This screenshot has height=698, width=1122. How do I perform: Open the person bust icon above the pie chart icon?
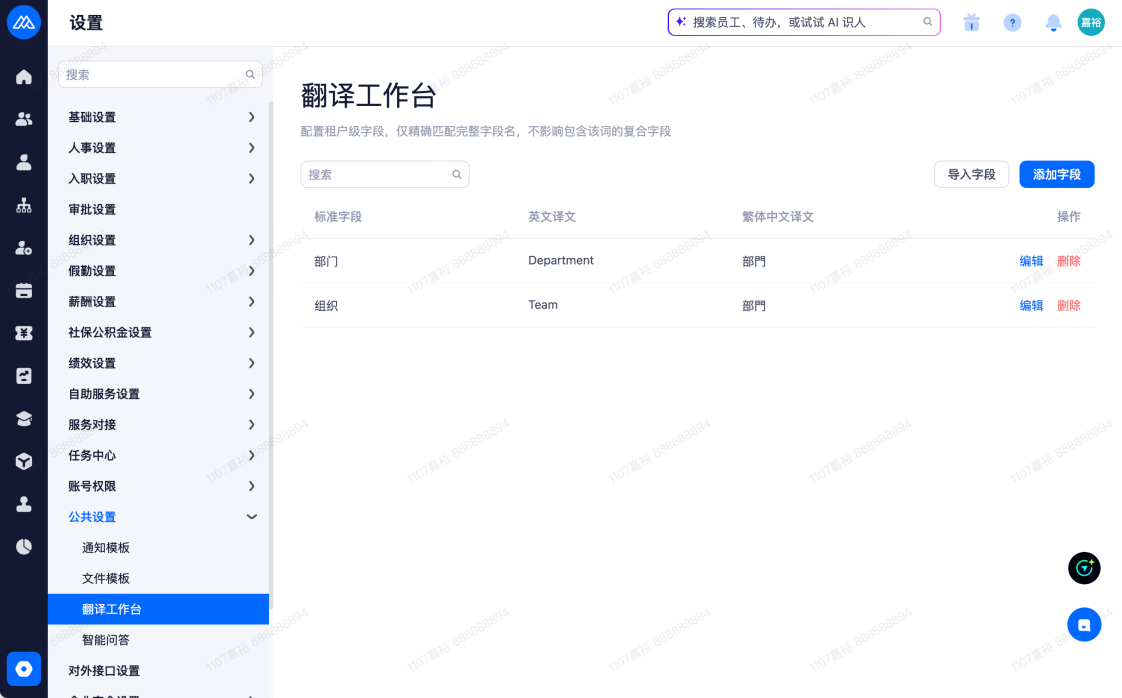click(x=24, y=504)
